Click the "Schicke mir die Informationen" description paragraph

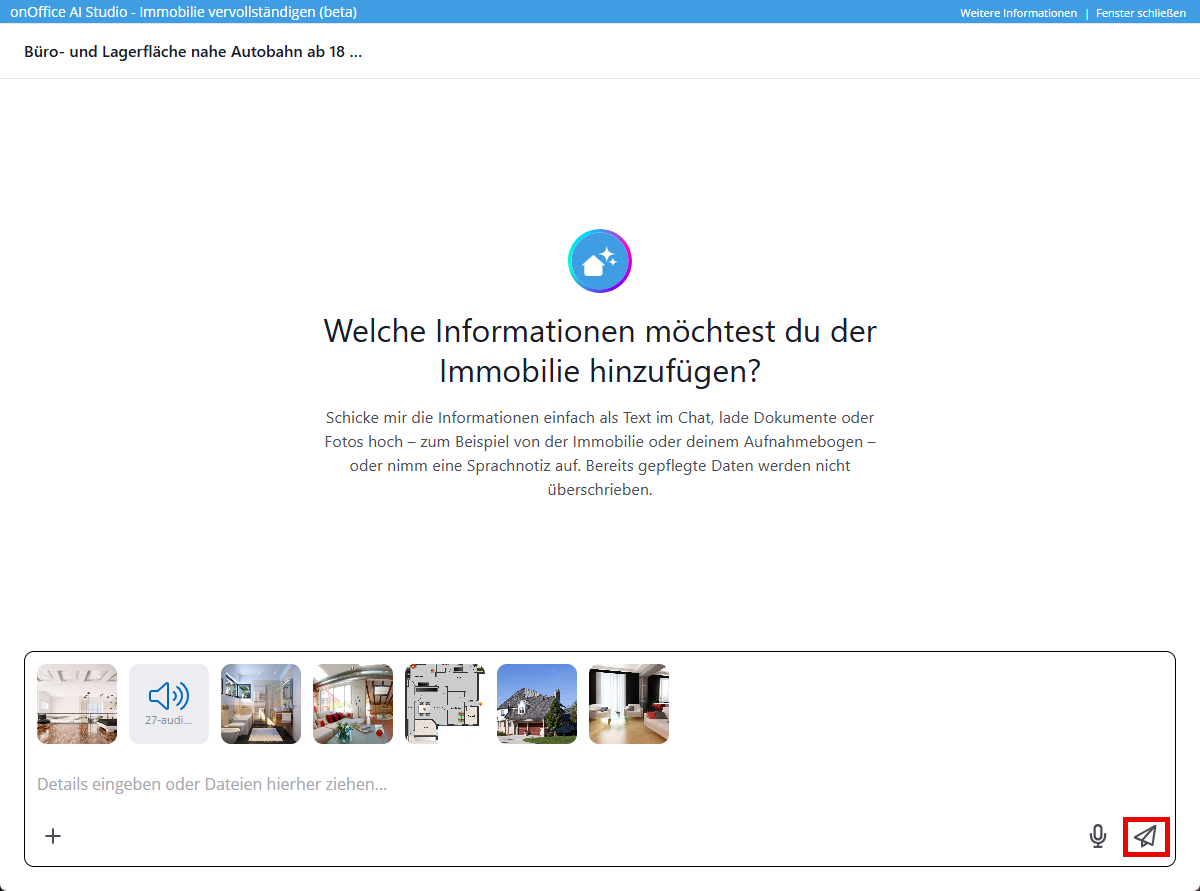point(600,453)
